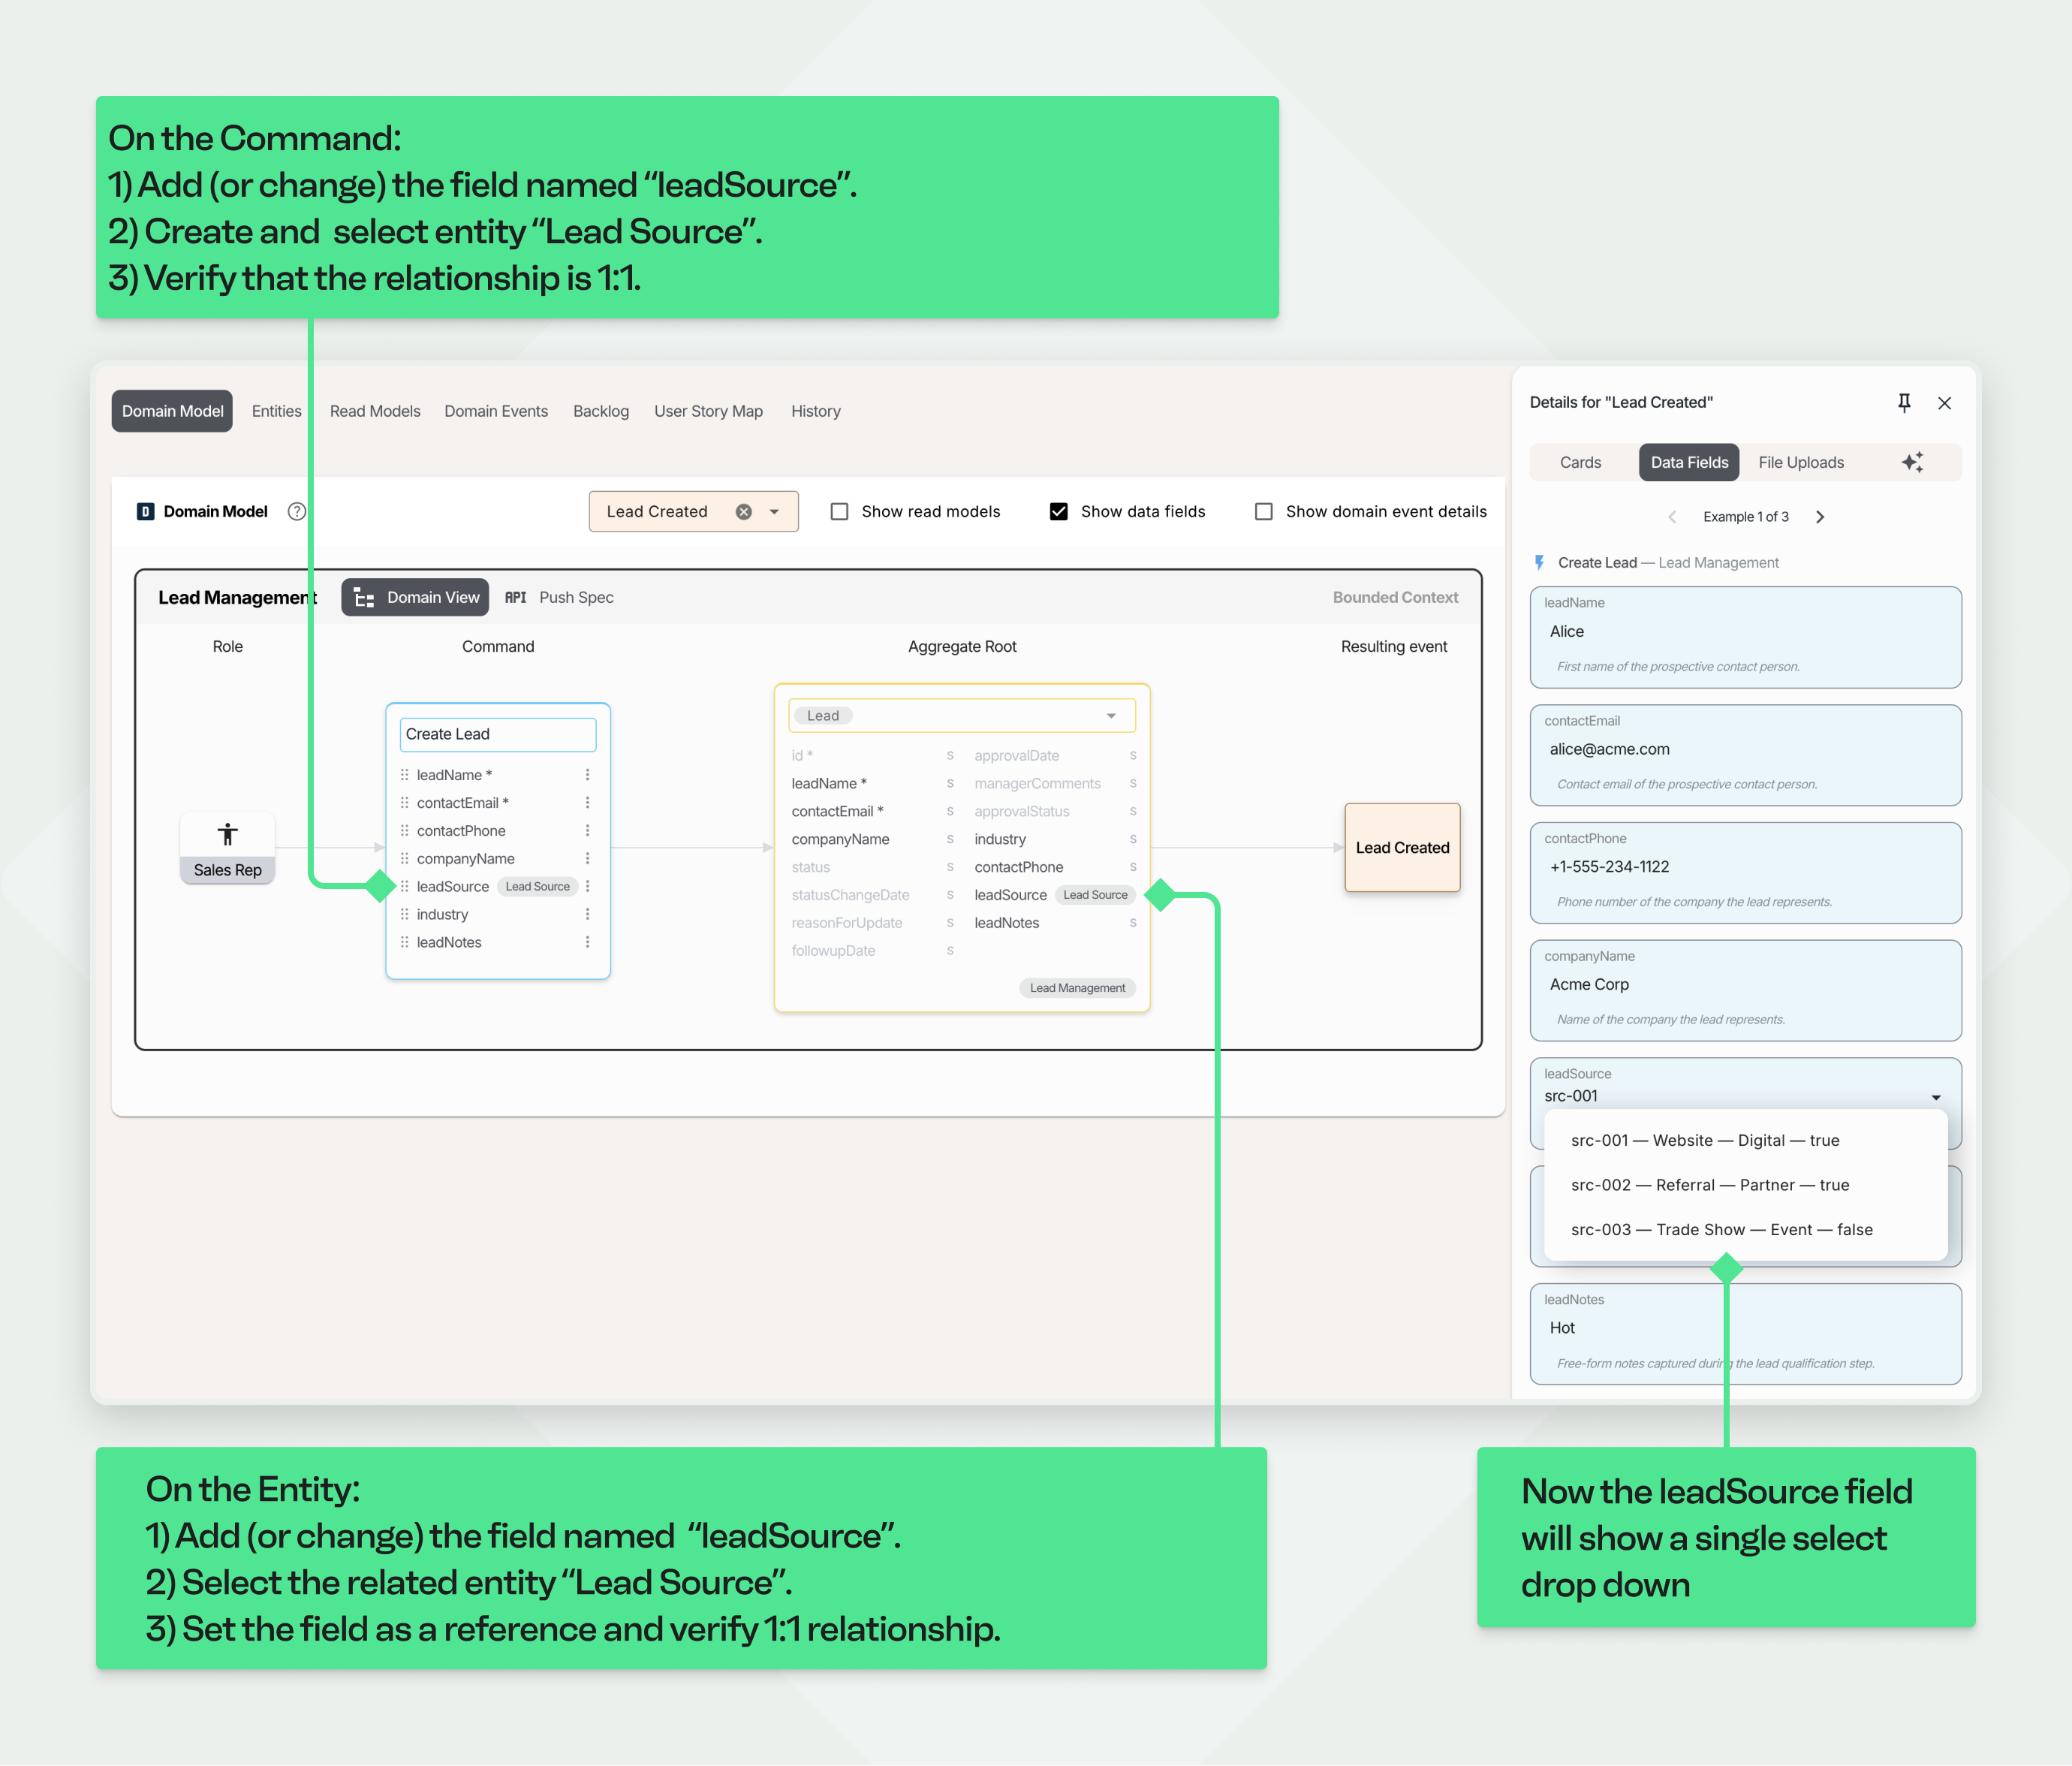
Task: Click the Lead Management bounded context title
Action: [237, 597]
